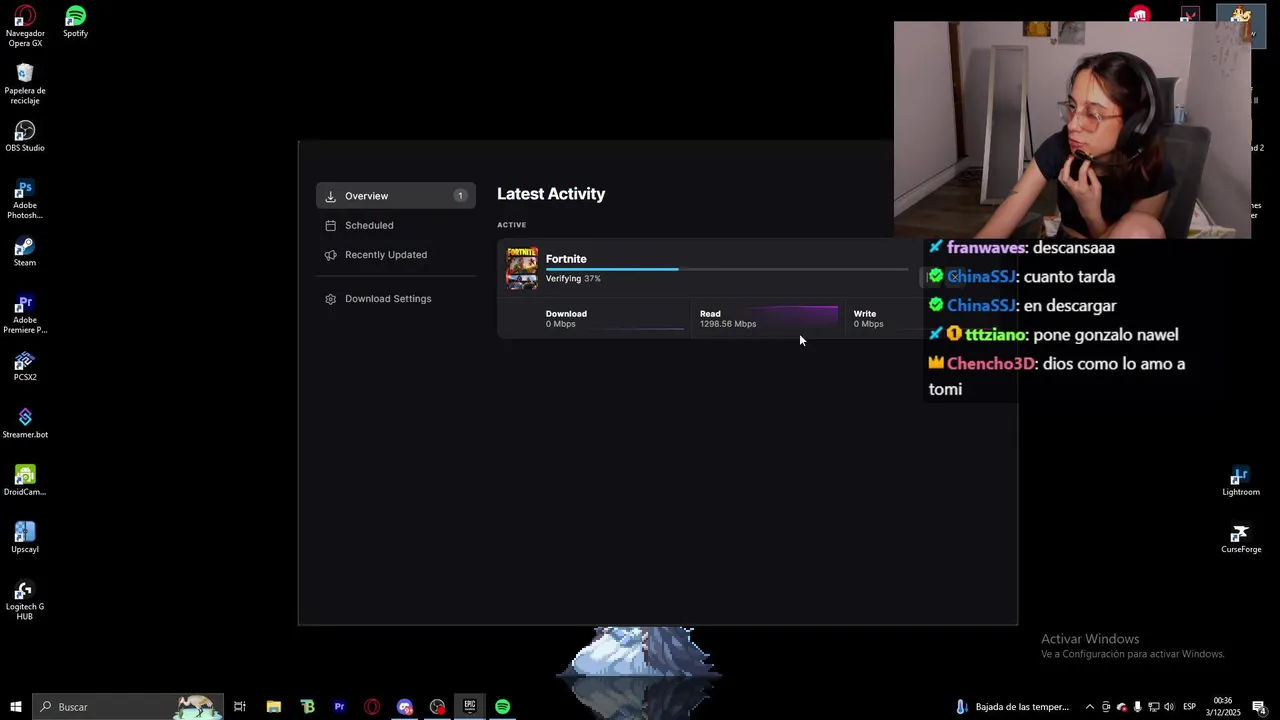Click the Fortnite game thumbnail
Viewport: 1280px width, 720px height.
tap(522, 268)
